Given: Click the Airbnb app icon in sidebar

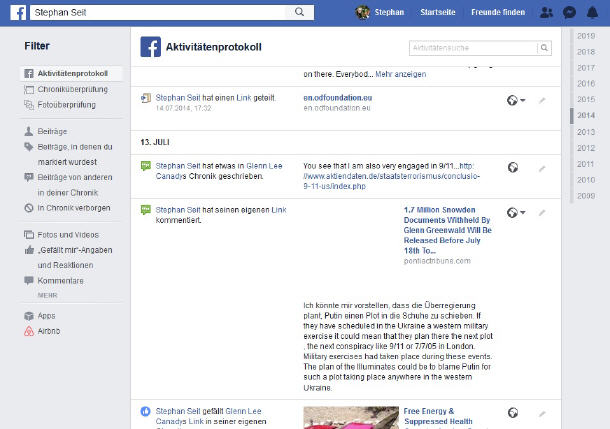Looking at the screenshot, I should point(29,331).
